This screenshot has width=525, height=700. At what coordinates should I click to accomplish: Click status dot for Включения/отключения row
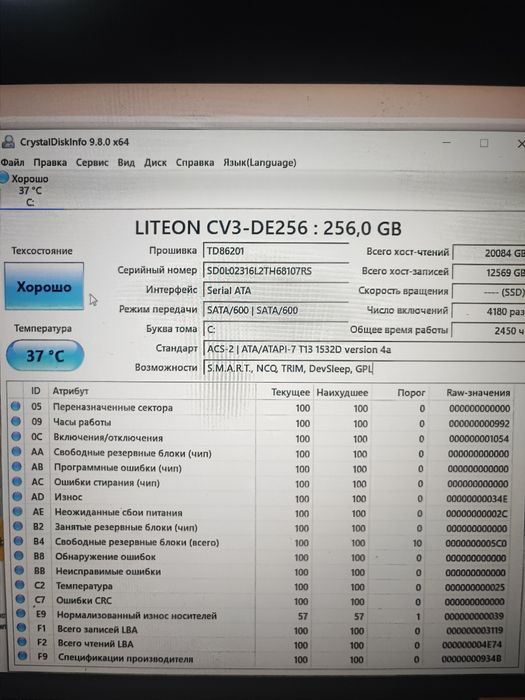[16, 436]
